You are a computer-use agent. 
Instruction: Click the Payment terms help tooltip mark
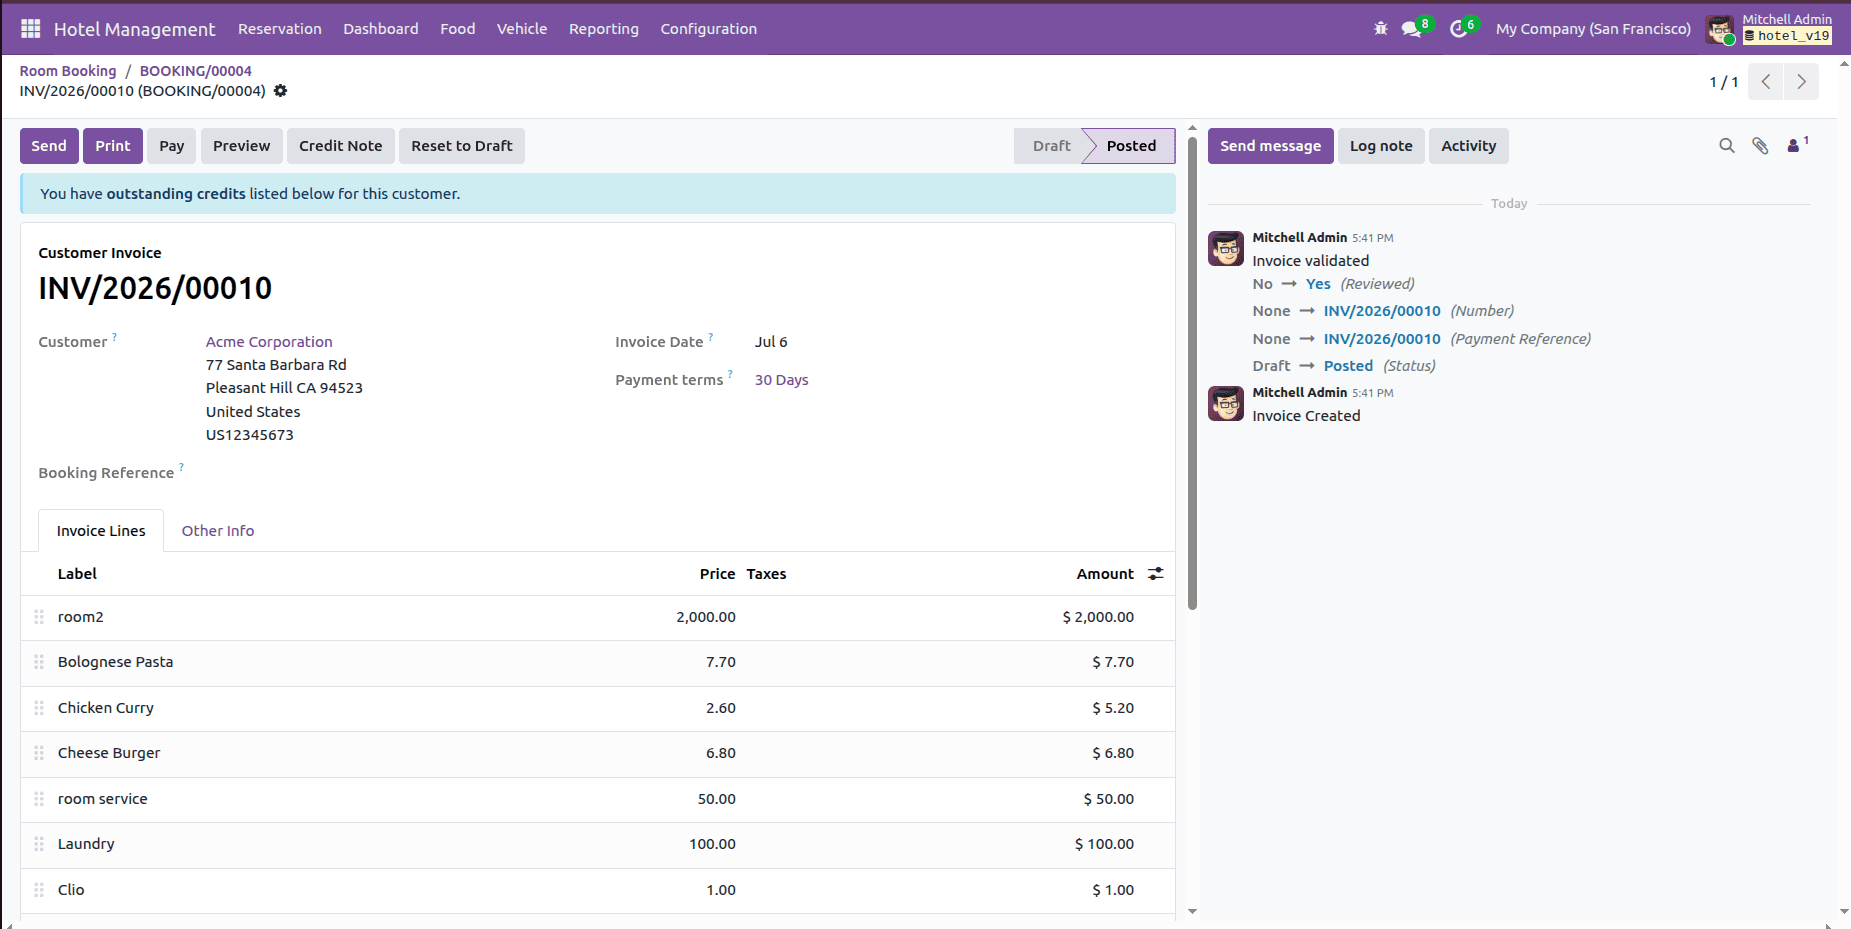pos(730,375)
